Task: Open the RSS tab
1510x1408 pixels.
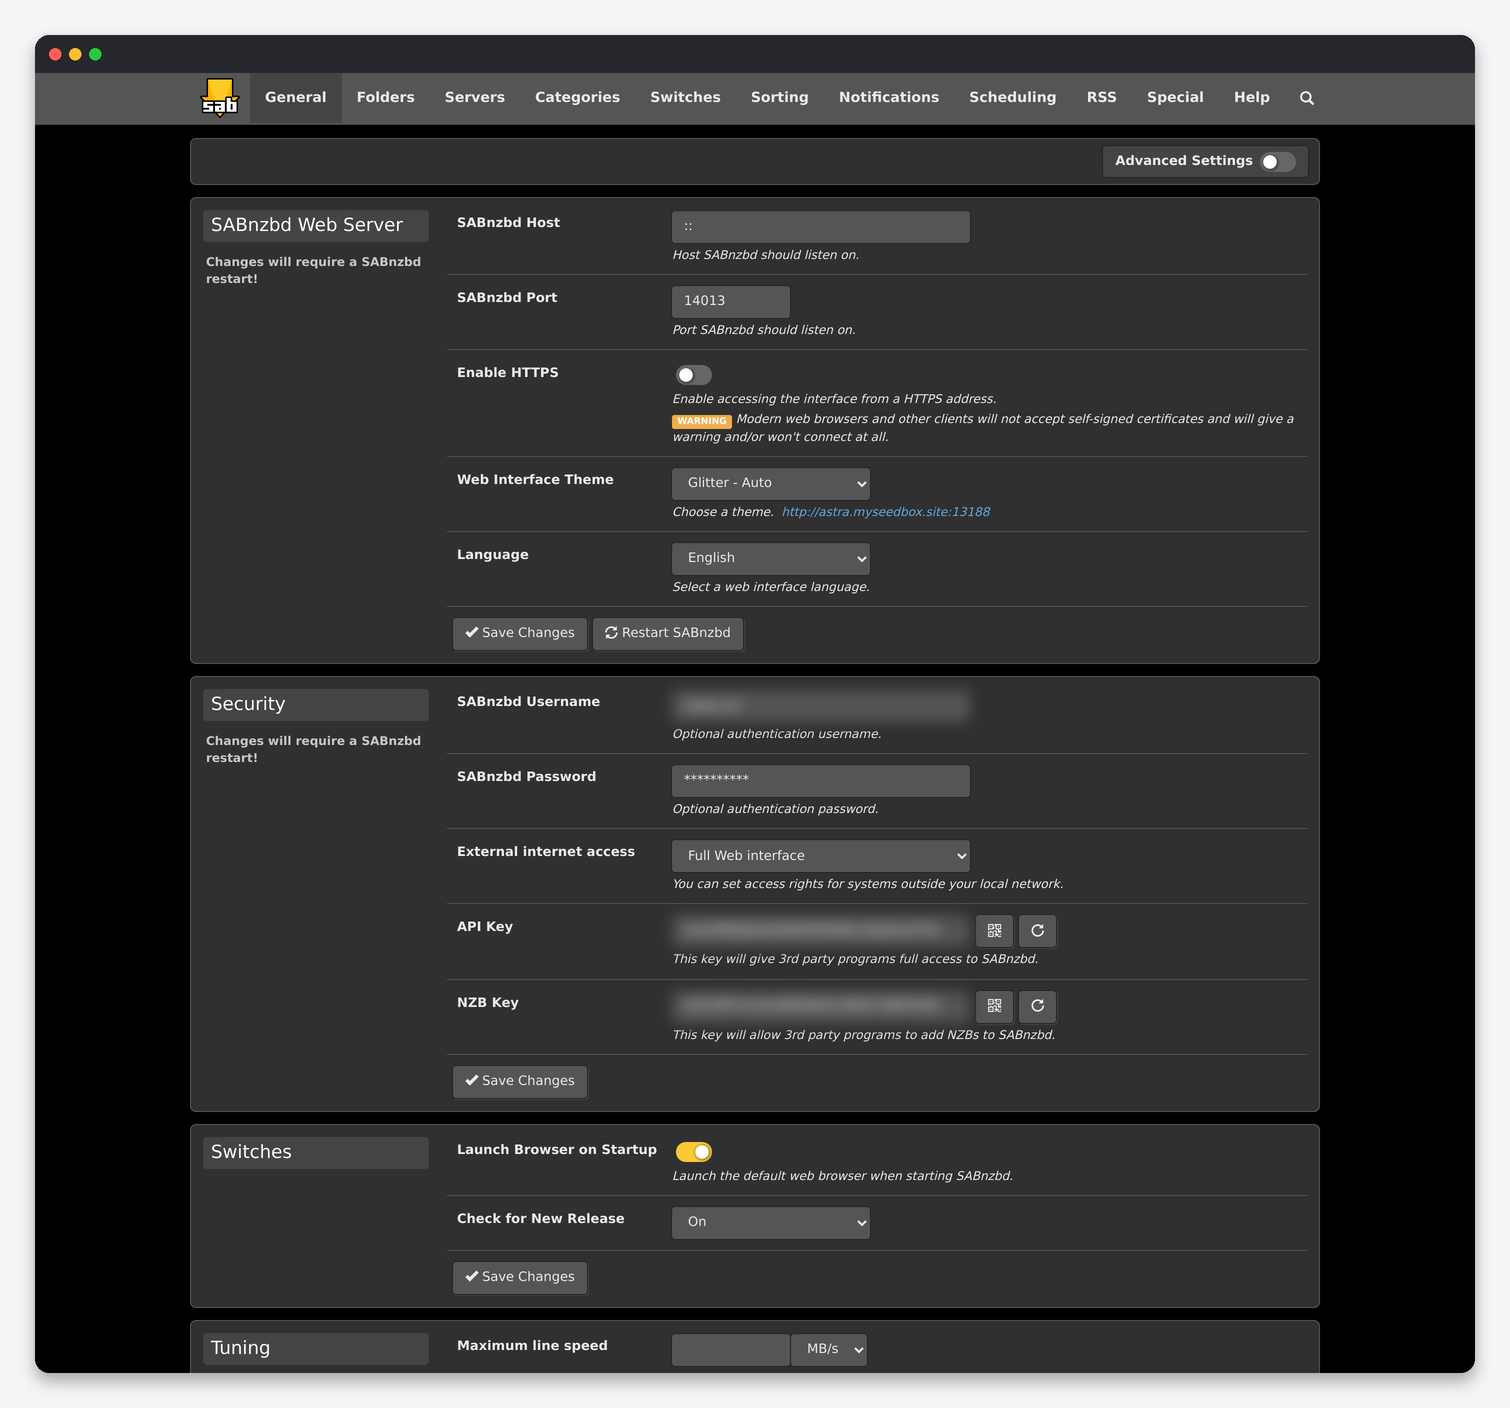Action: pyautogui.click(x=1102, y=98)
